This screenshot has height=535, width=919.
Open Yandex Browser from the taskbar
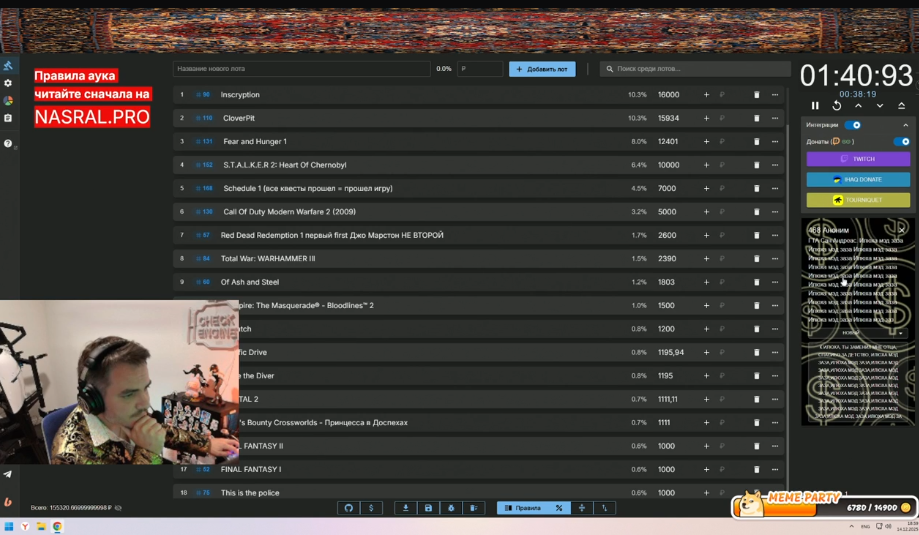(x=25, y=526)
